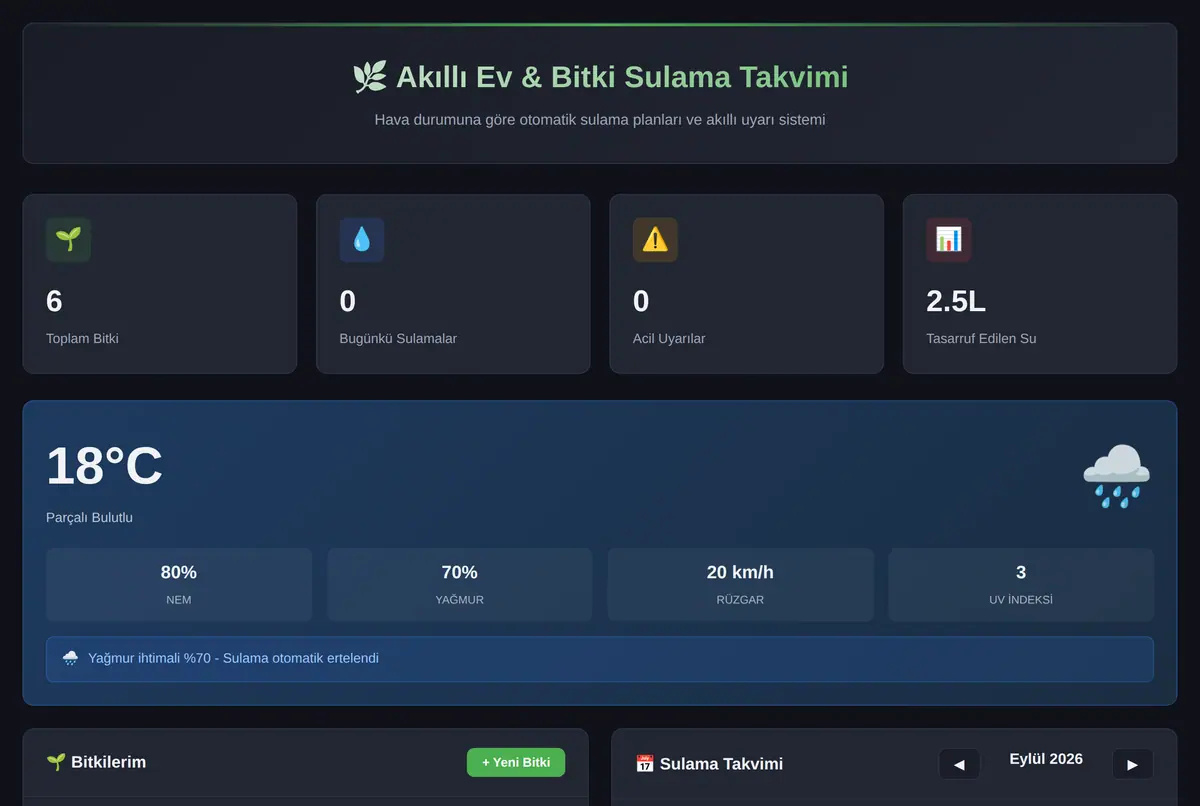Click the 20 km/h RÜZGAR wind tile
The image size is (1200, 806).
740,584
